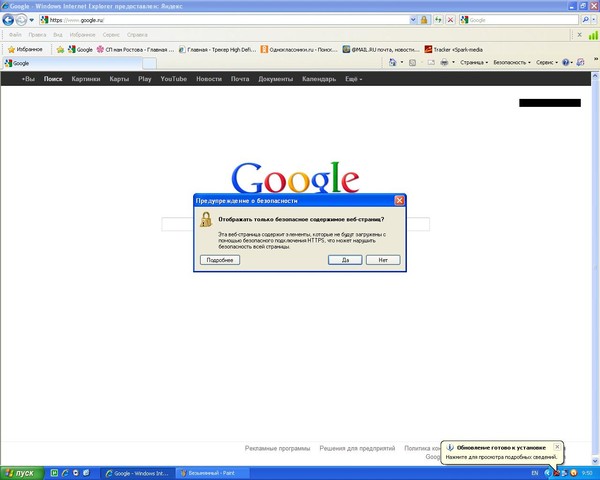Open the Безопасность dropdown menu

pyautogui.click(x=512, y=62)
